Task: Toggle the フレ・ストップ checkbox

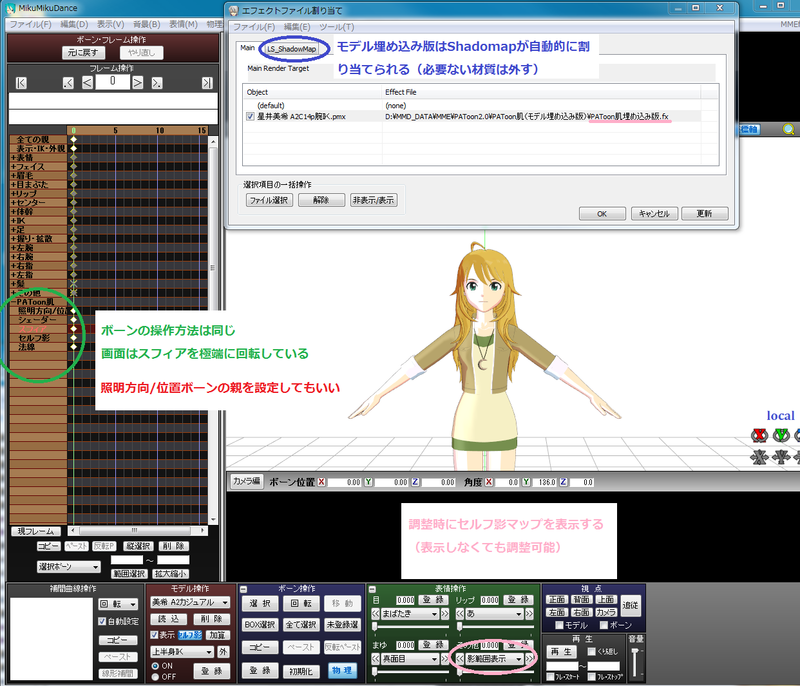Action: [x=591, y=677]
